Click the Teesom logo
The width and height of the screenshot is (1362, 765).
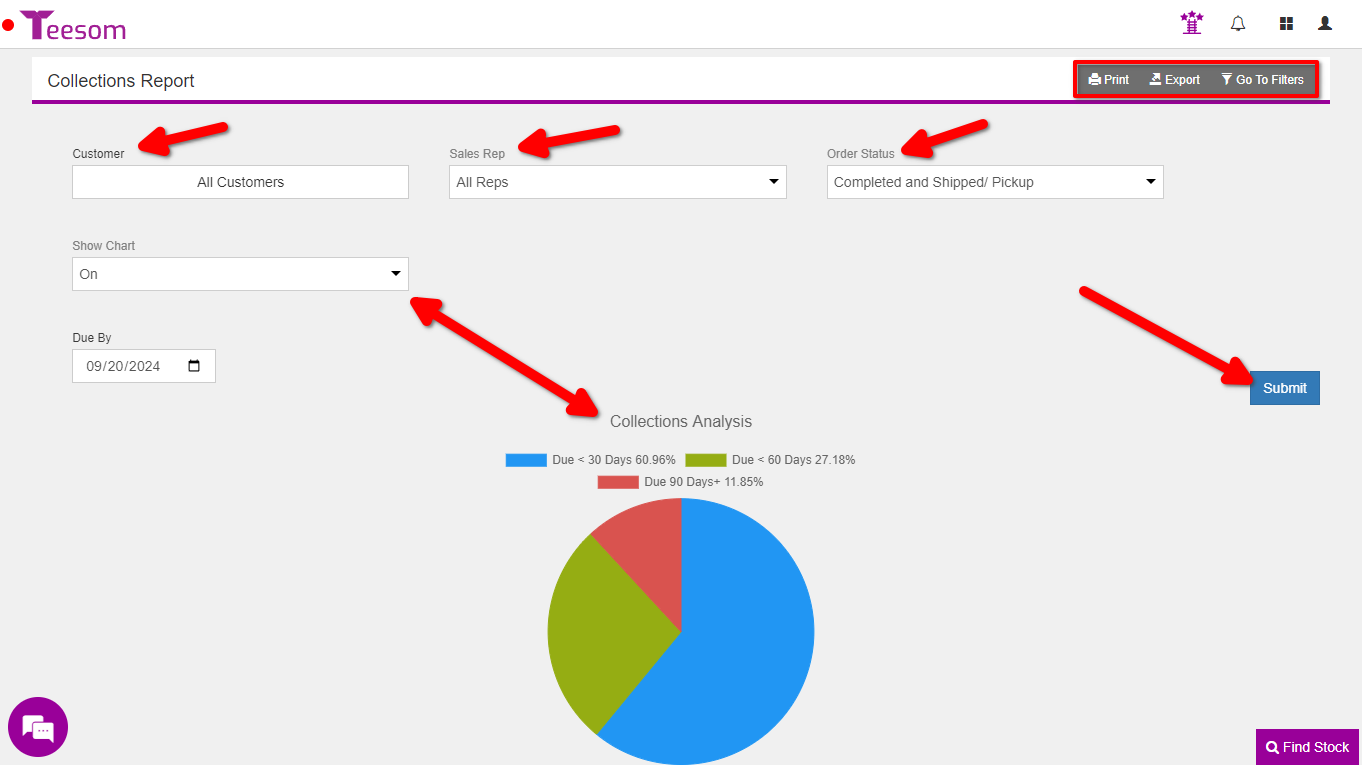pyautogui.click(x=73, y=26)
